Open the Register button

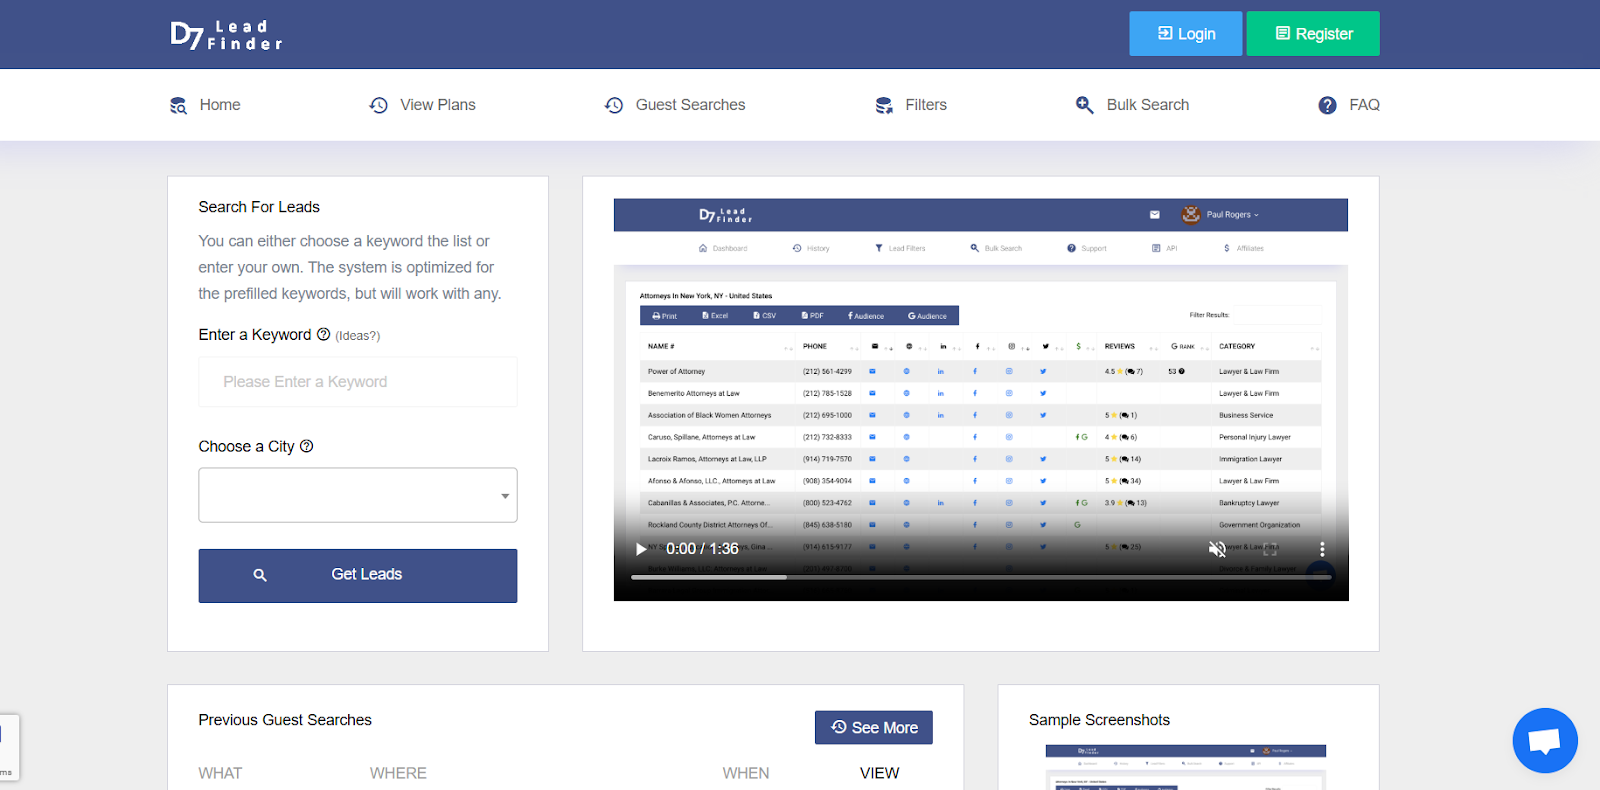click(1313, 34)
